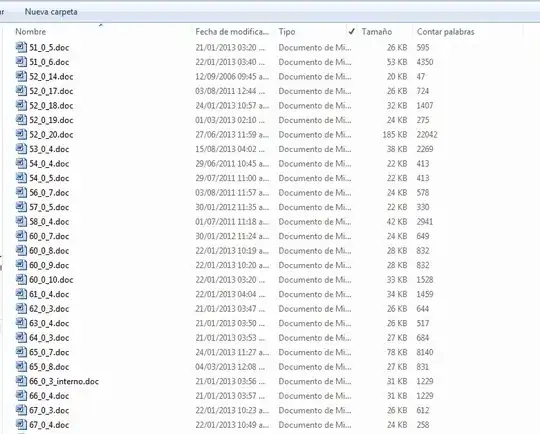Click the word count 22042
This screenshot has height=434, width=540.
click(x=427, y=134)
